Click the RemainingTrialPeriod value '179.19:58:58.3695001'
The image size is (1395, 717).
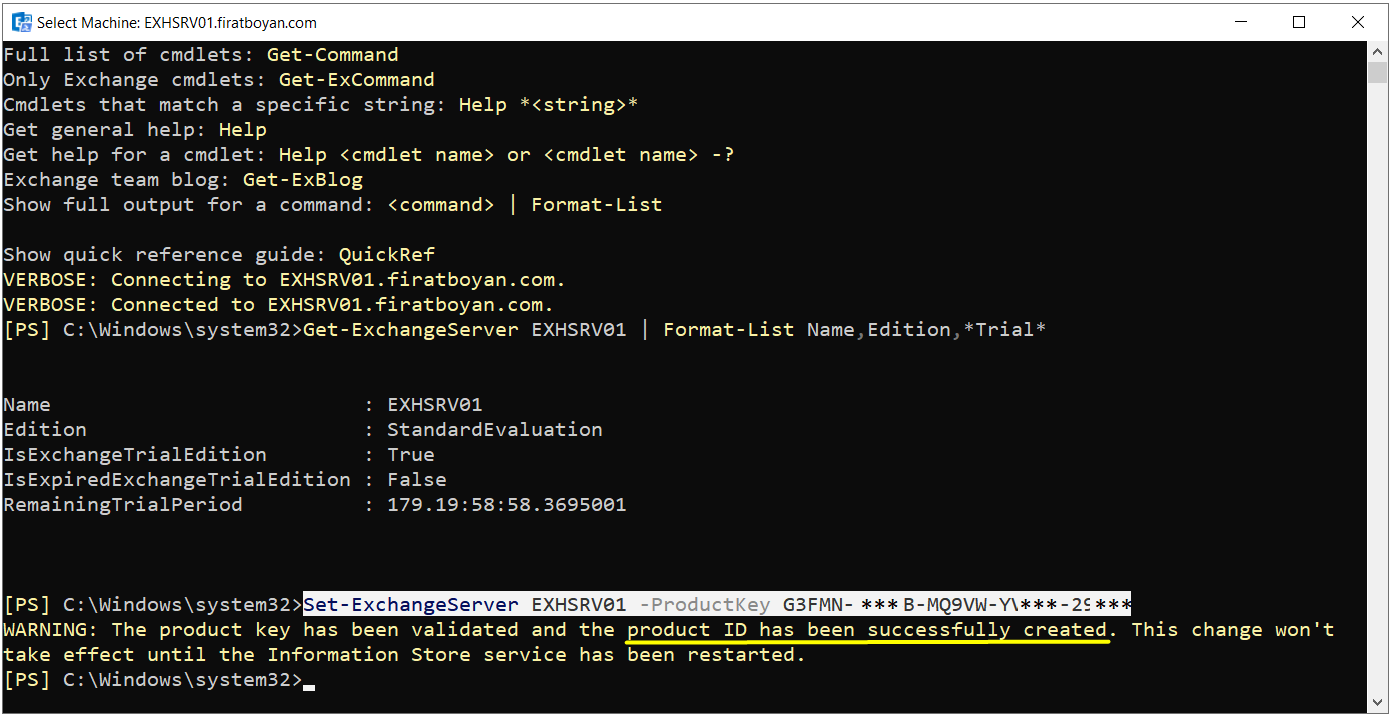pos(507,505)
